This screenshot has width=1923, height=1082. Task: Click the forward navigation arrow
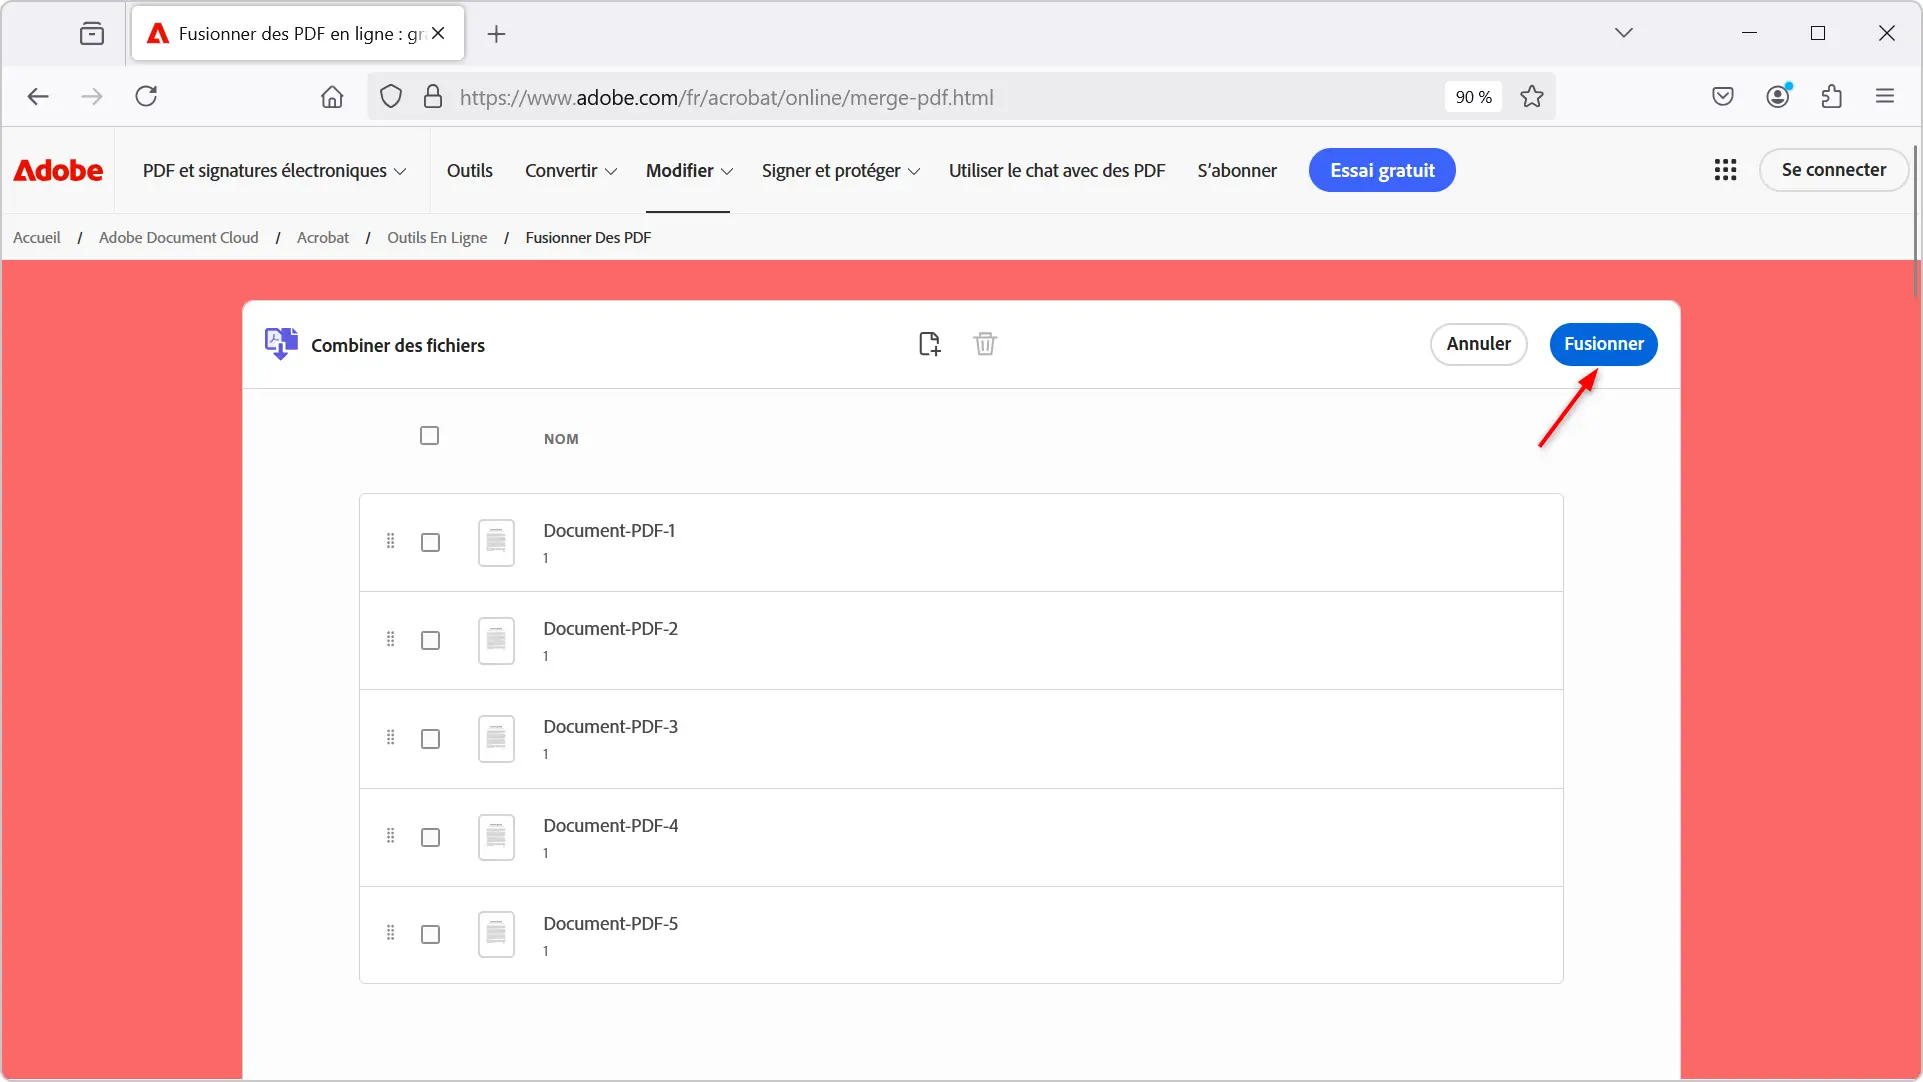[x=92, y=97]
